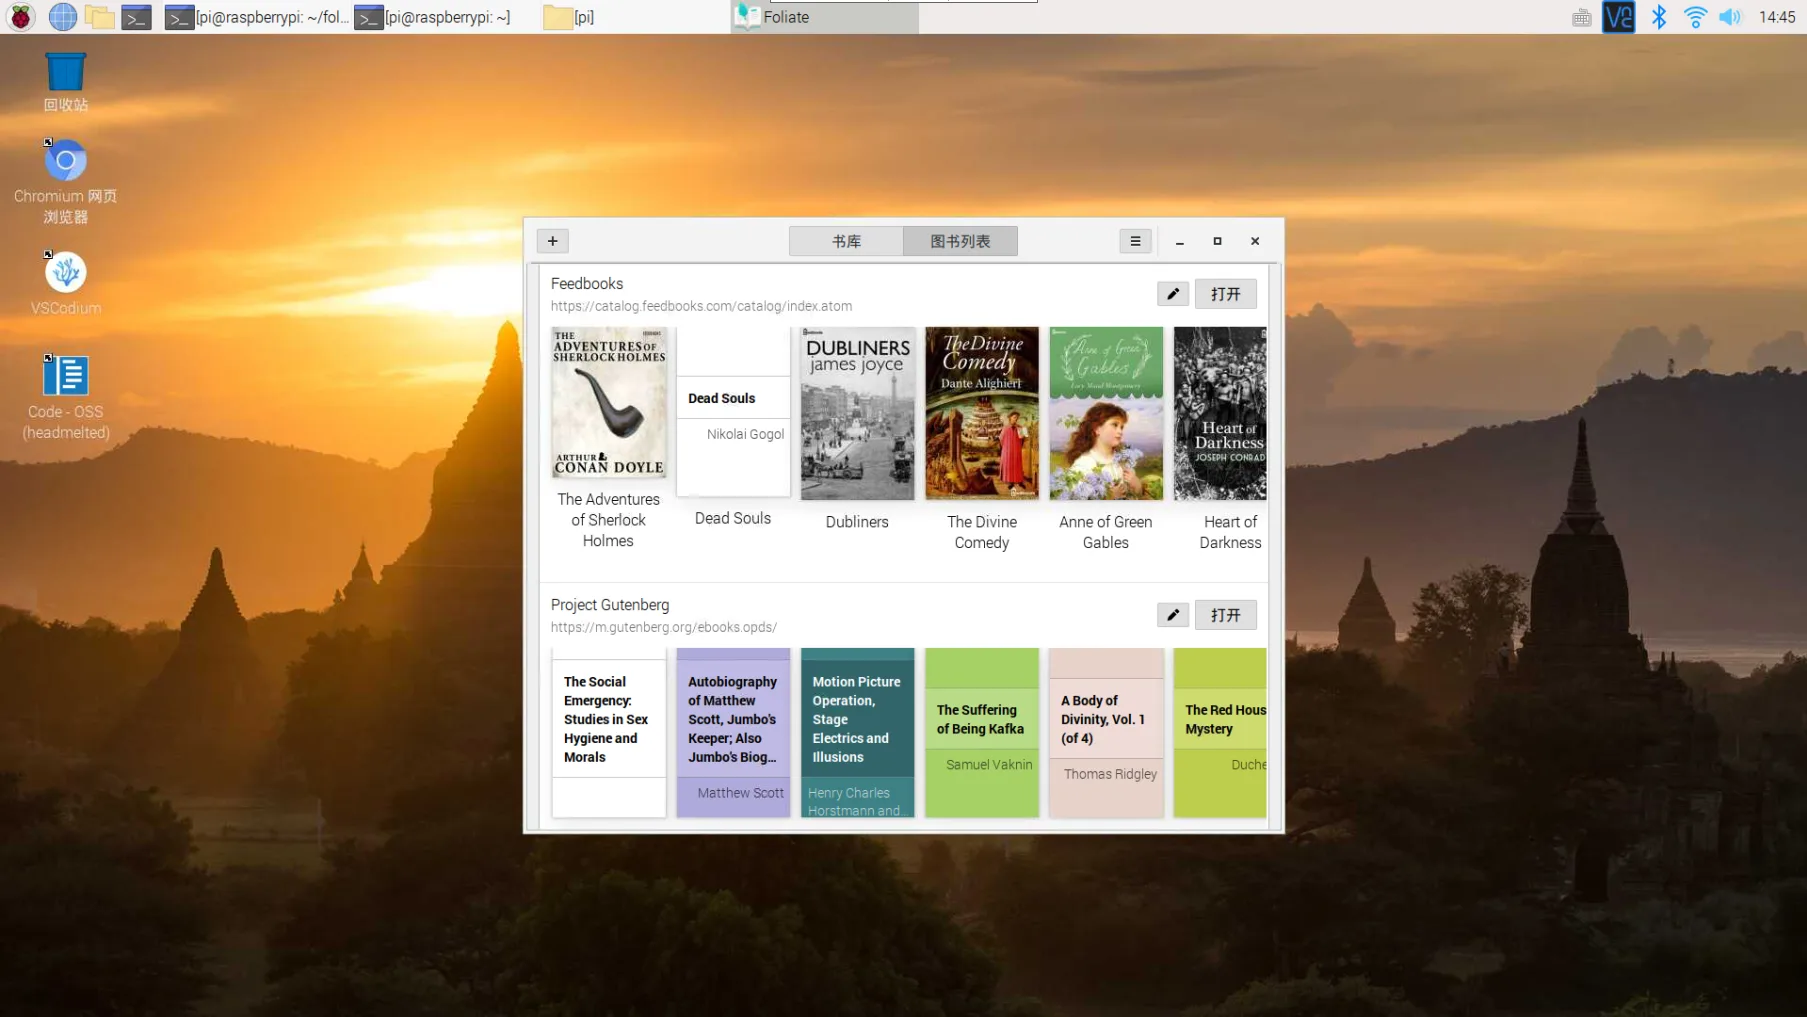Open the Foliate hamburger menu
The width and height of the screenshot is (1807, 1017).
tap(1135, 241)
